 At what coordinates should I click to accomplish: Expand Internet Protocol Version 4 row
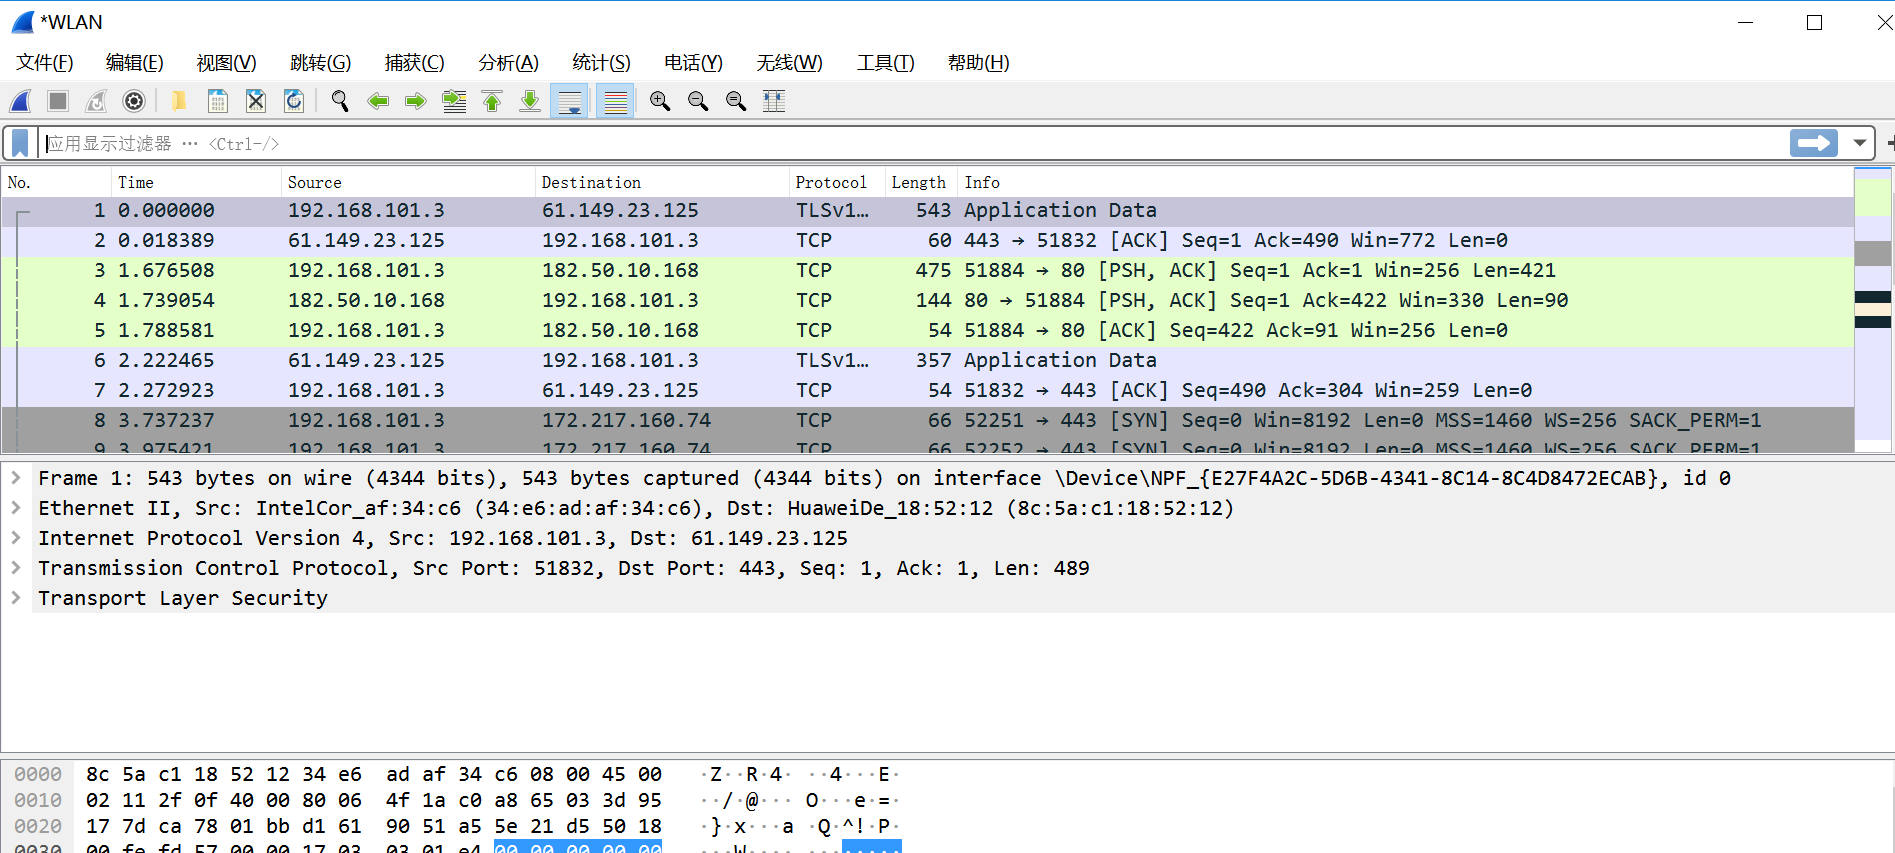16,538
